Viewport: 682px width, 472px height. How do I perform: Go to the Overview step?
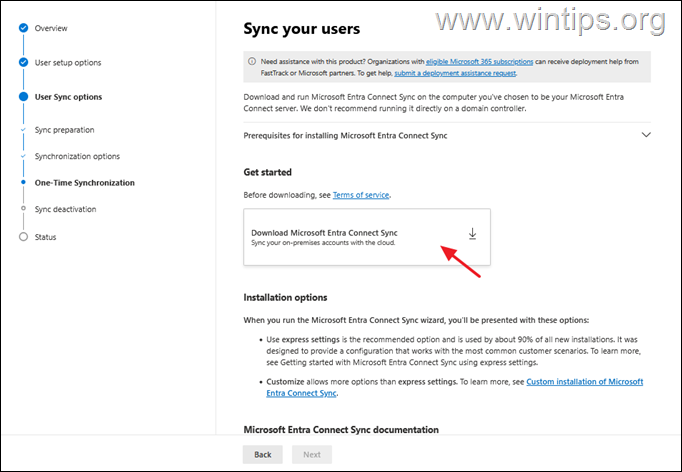pos(51,28)
